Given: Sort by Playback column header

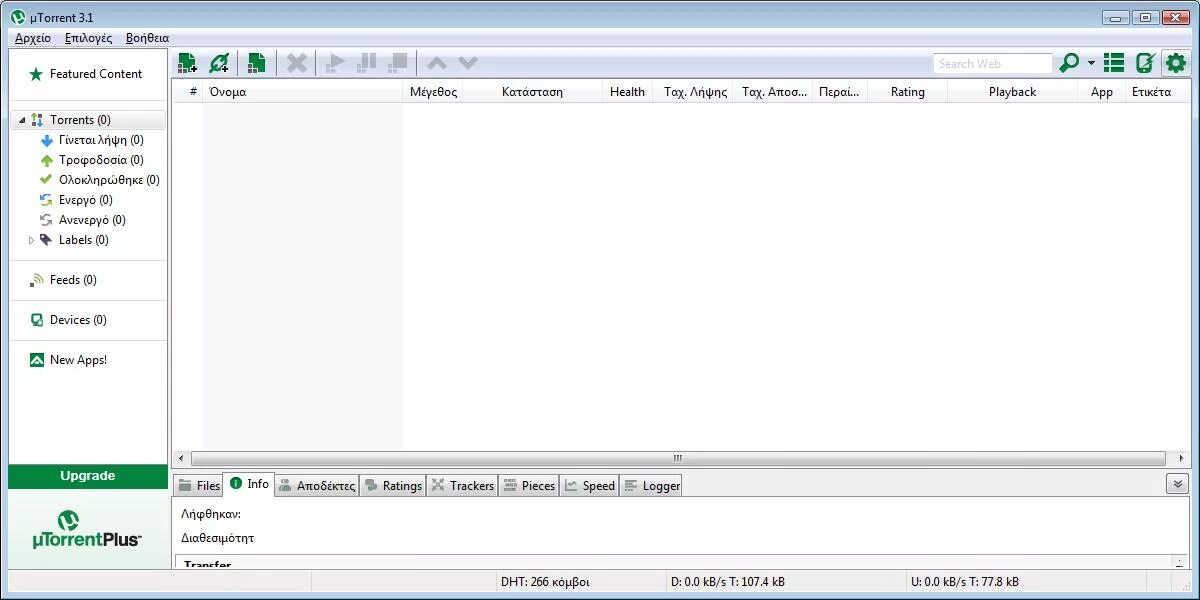Looking at the screenshot, I should click(x=1012, y=91).
